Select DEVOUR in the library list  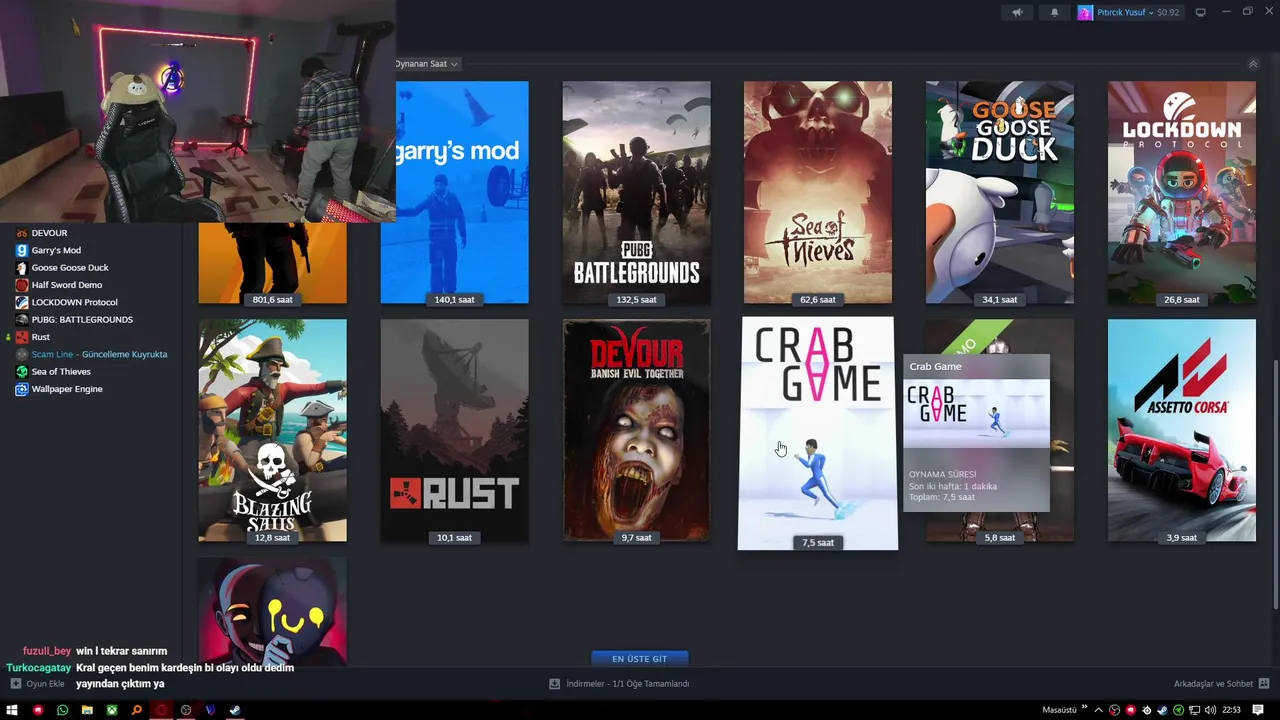49,233
